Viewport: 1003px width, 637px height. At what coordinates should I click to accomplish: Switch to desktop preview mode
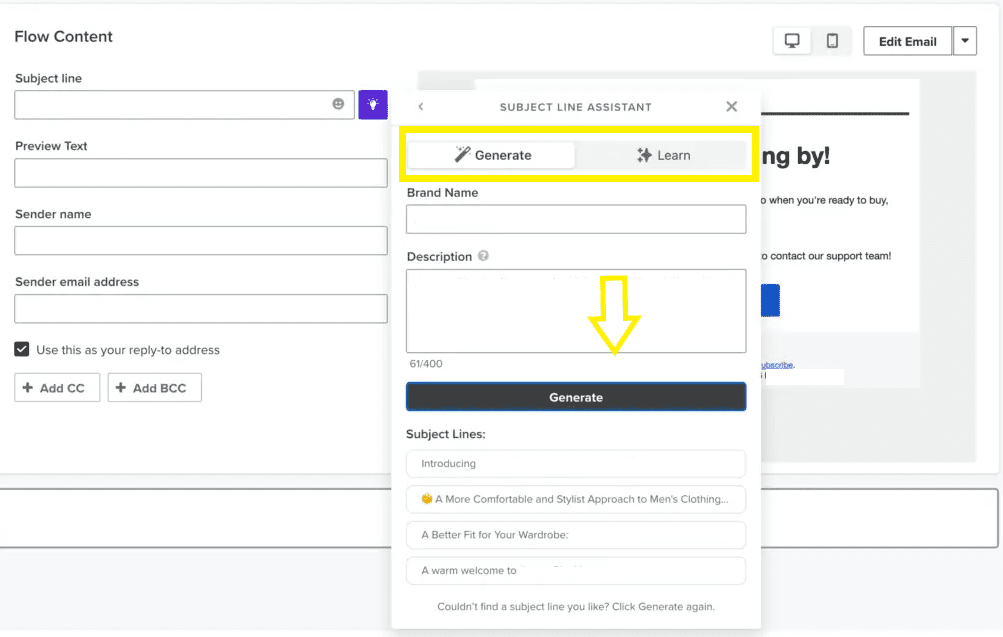point(792,41)
